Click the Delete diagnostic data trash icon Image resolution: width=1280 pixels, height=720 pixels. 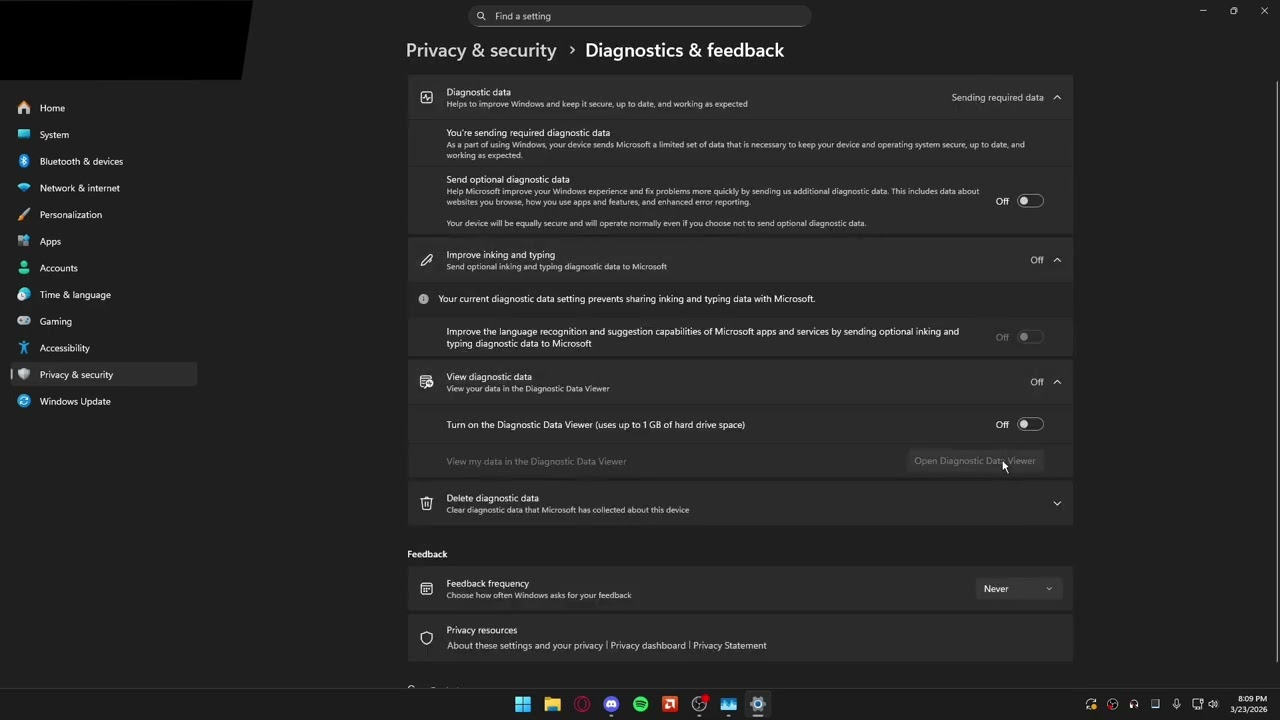coord(427,503)
